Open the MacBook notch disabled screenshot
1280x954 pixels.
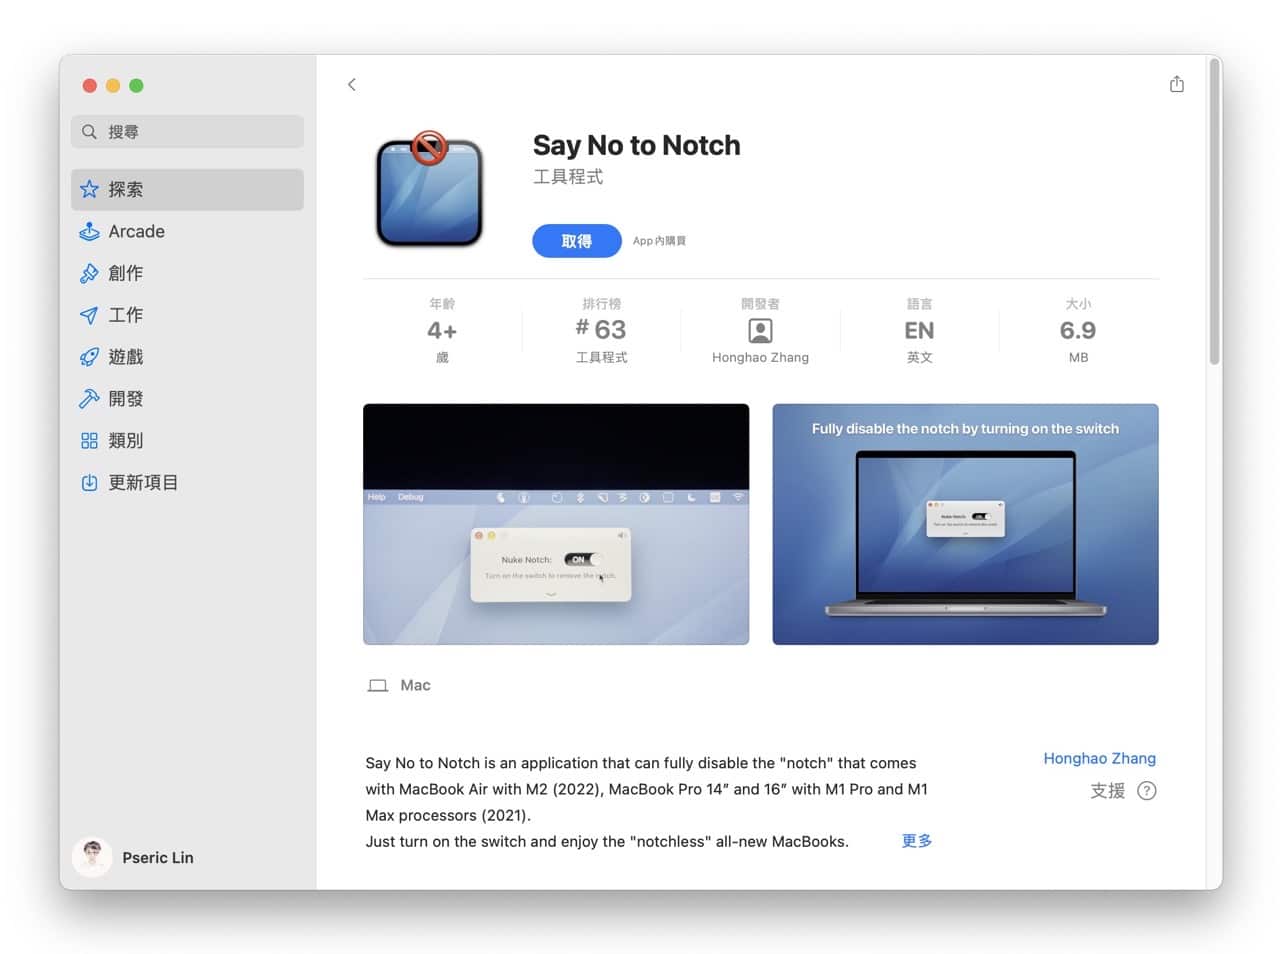pos(965,524)
